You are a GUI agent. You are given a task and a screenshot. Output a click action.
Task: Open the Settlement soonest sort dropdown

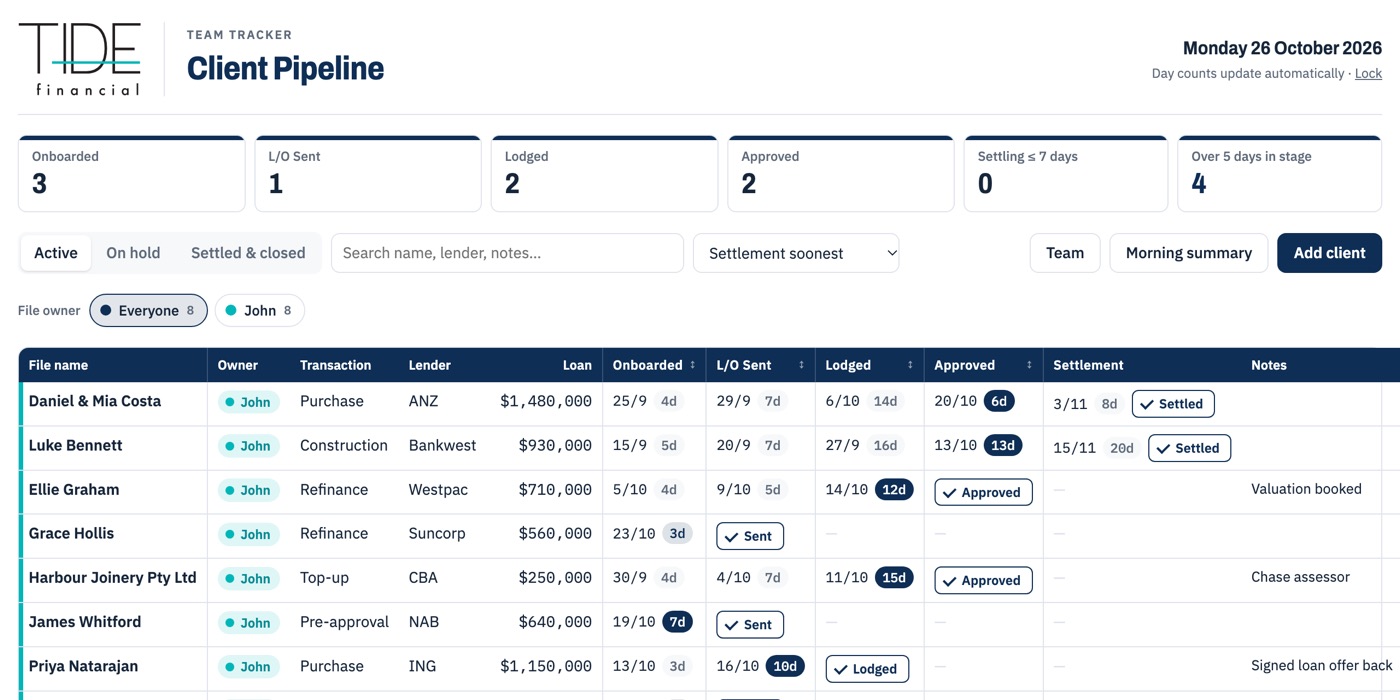[x=796, y=253]
